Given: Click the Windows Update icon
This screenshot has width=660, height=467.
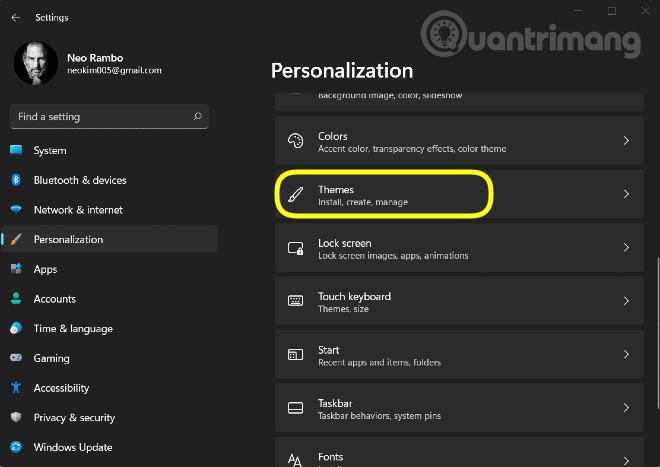Looking at the screenshot, I should [x=16, y=447].
